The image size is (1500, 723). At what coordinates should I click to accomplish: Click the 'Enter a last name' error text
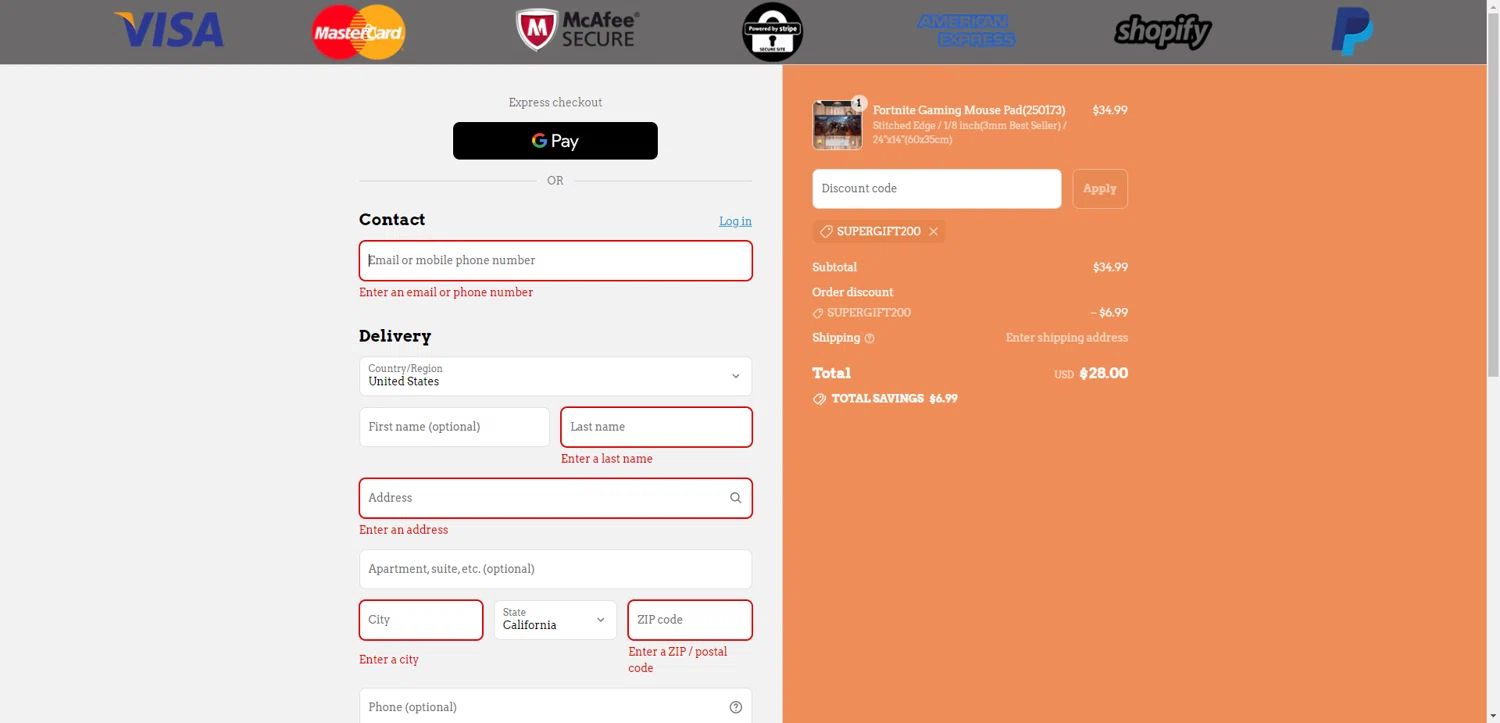tap(607, 459)
